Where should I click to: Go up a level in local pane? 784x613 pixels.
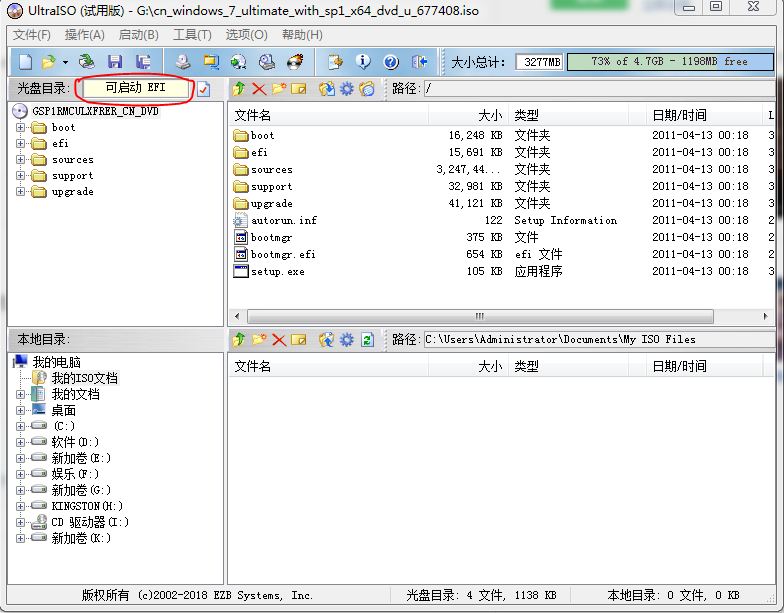click(x=238, y=340)
